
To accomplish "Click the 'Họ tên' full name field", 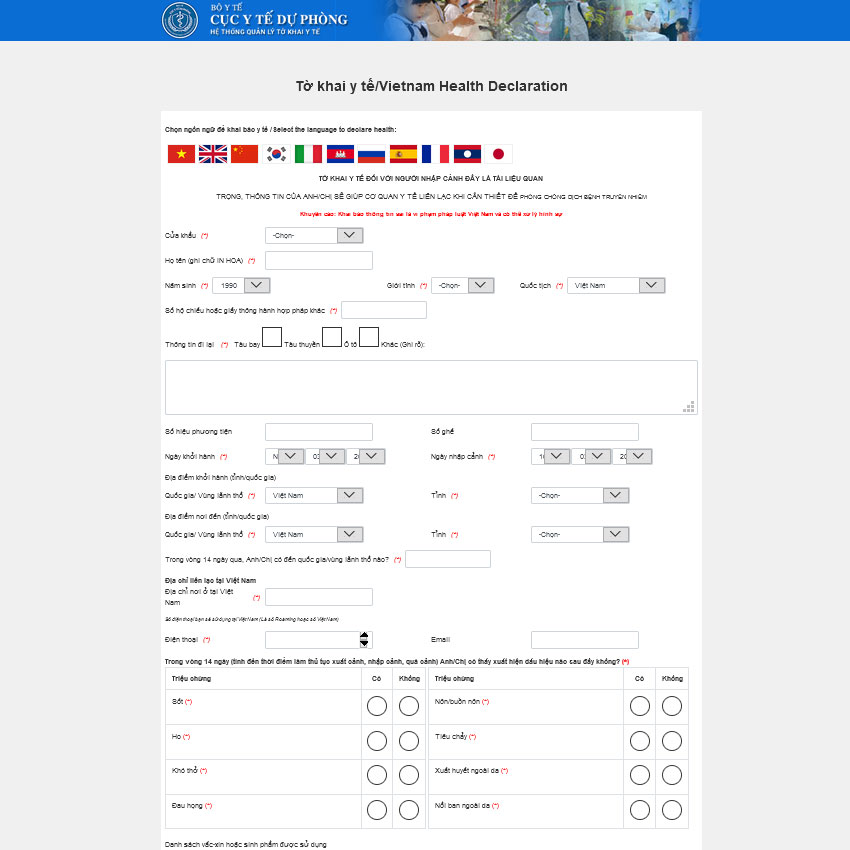I will click(x=319, y=261).
